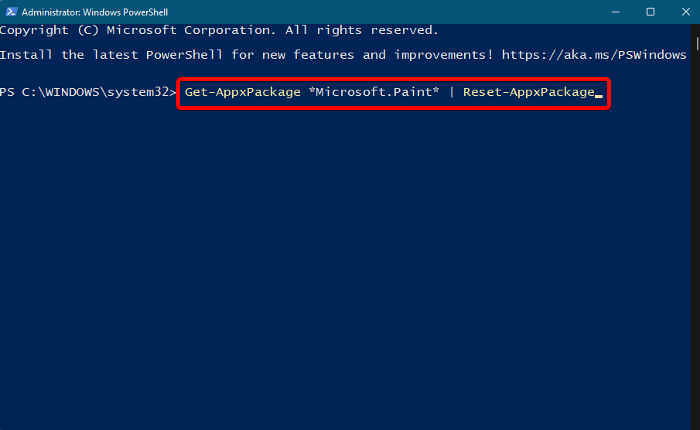Click the pipe character in the command
This screenshot has height=430, width=700.
pyautogui.click(x=451, y=93)
